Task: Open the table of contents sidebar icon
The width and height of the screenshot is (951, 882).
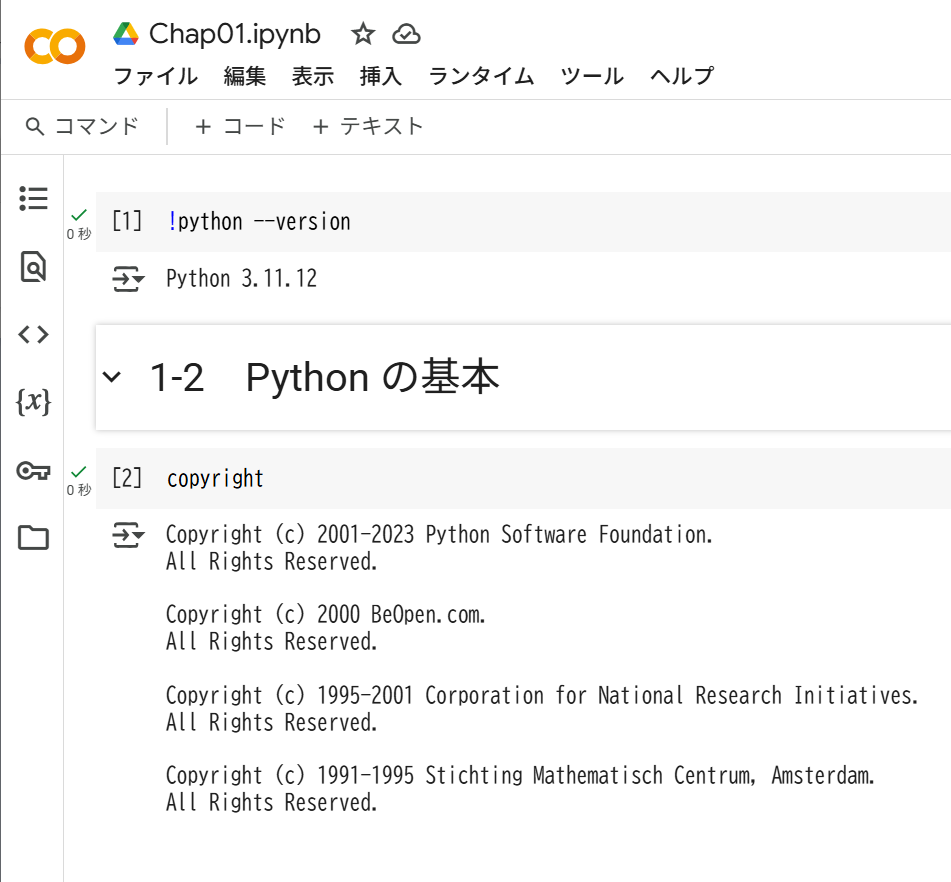Action: 33,199
